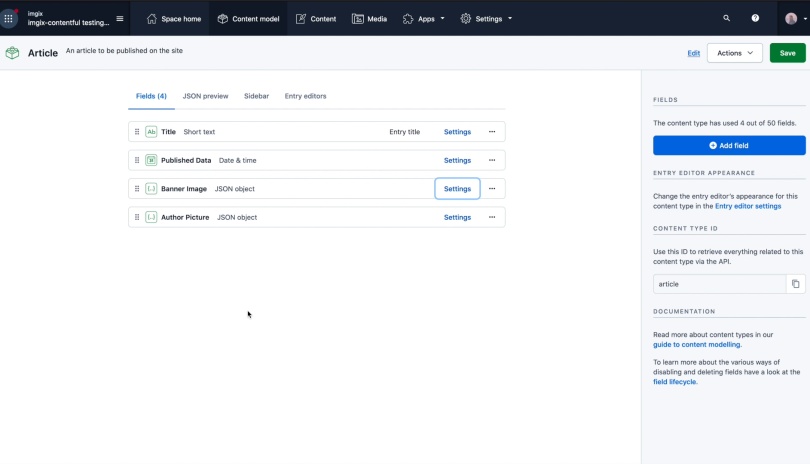Click the calendar icon of Published Data
810x464 pixels.
(151, 160)
